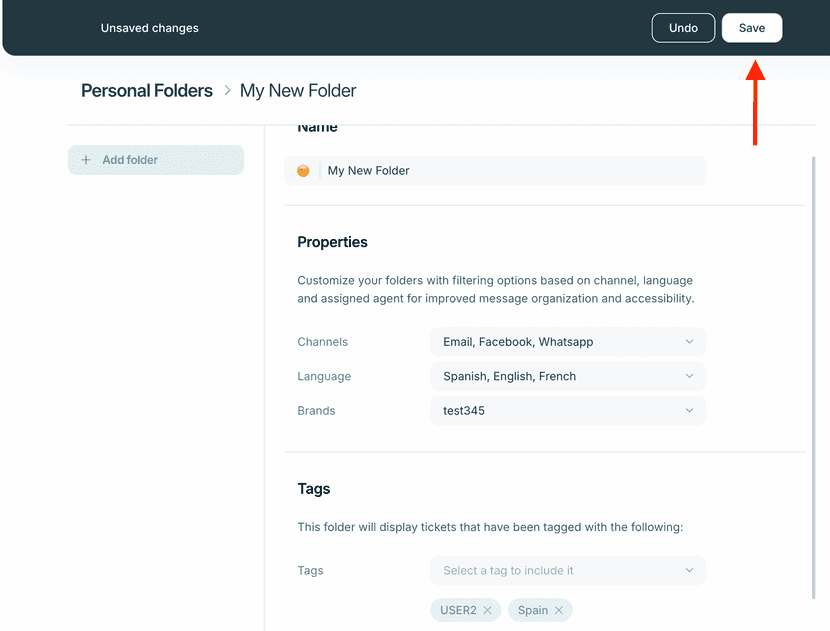The image size is (830, 631).
Task: Click the orange folder color icon
Action: [303, 170]
